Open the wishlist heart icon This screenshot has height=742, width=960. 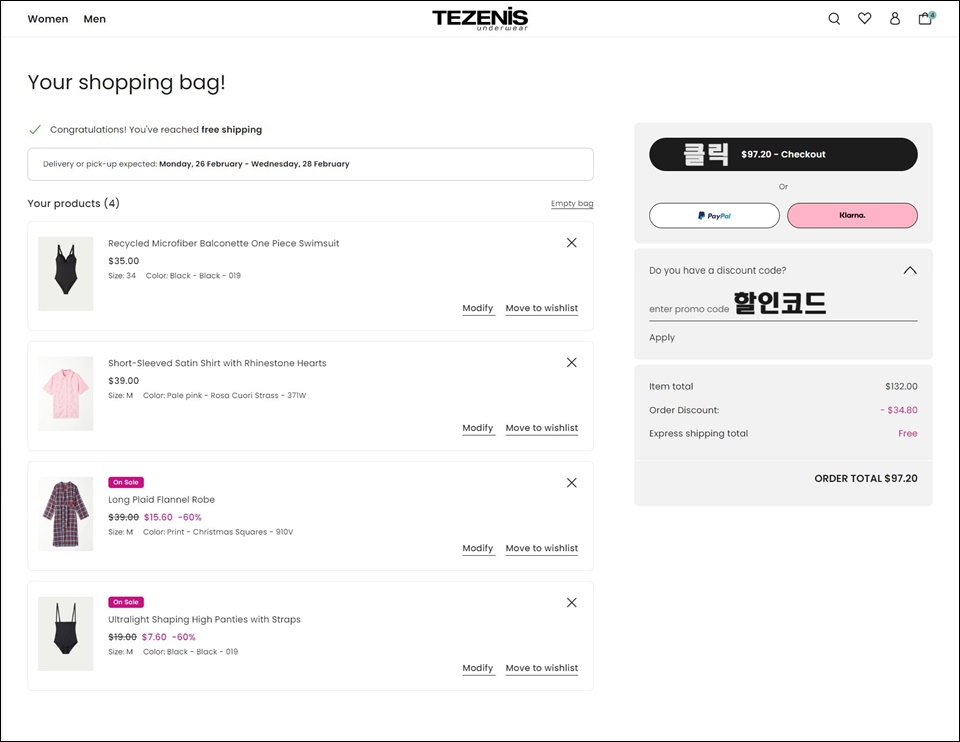click(x=864, y=18)
